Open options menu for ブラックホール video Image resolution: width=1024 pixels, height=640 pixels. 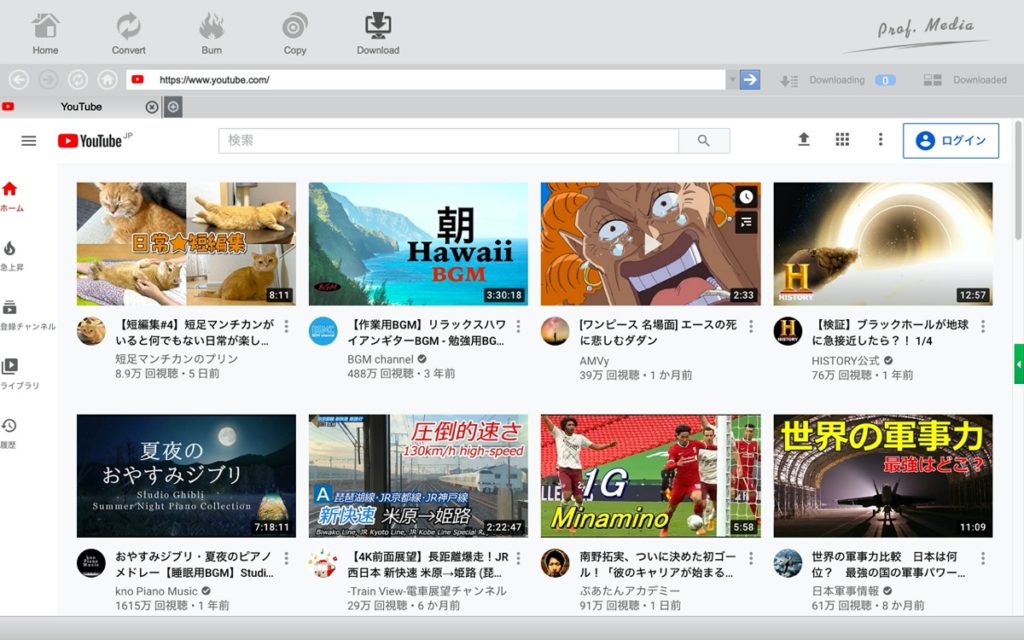pos(983,326)
